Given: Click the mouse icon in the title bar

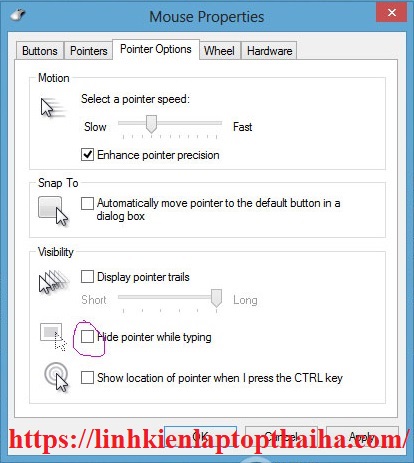Looking at the screenshot, I should [x=18, y=15].
